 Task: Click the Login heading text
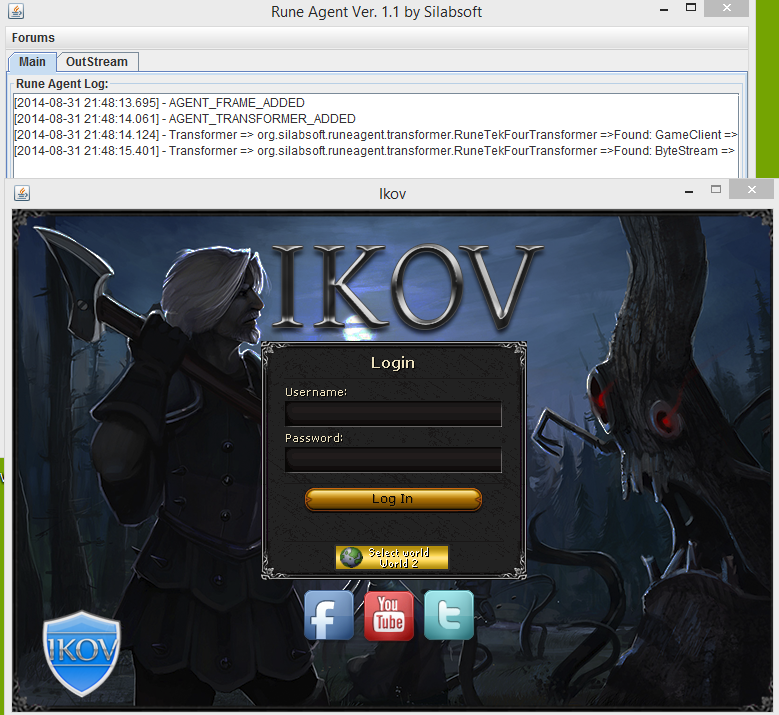(392, 363)
